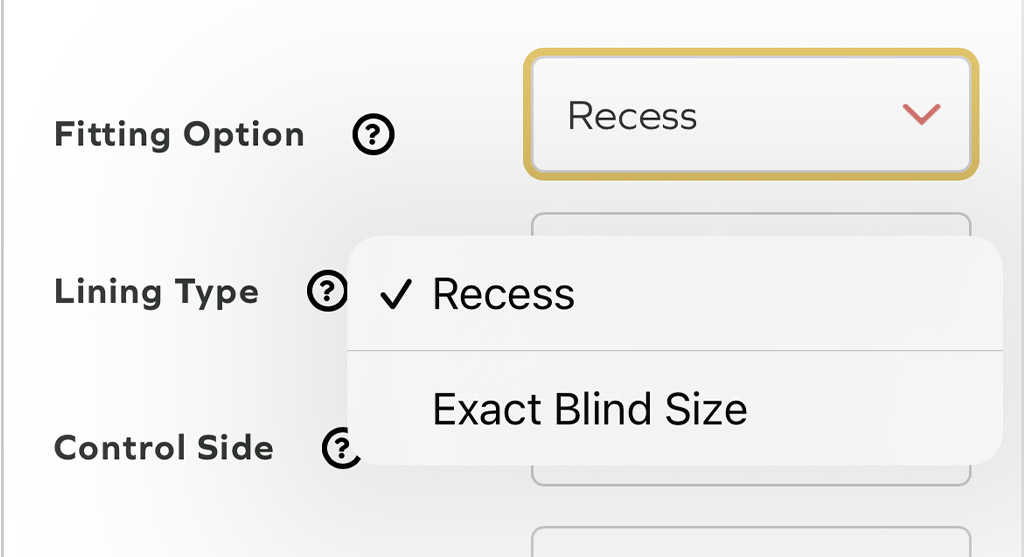
Task: Click the Control Side help question mark icon
Action: (x=340, y=447)
